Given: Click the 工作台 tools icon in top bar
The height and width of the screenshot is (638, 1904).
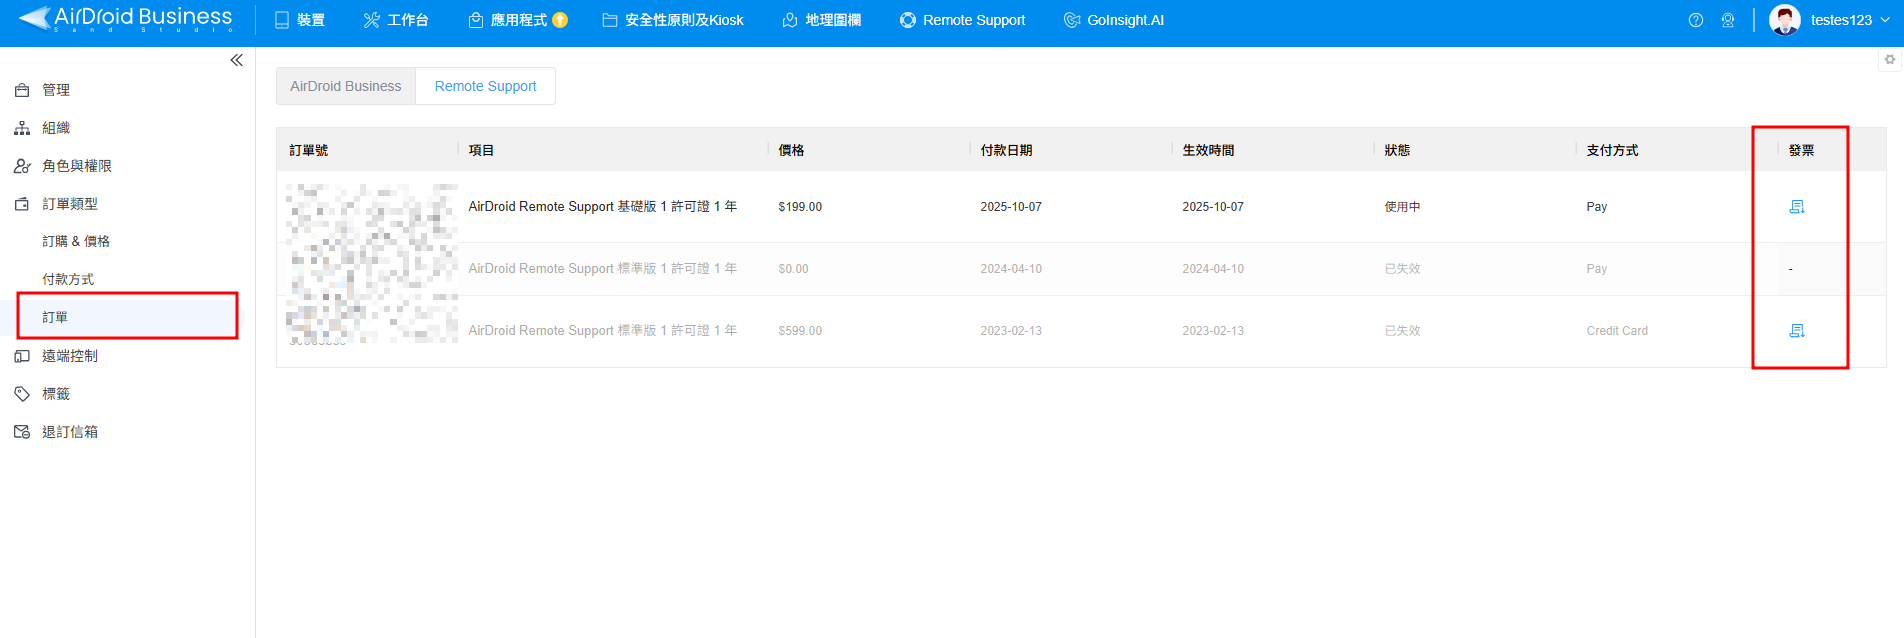Looking at the screenshot, I should pos(371,20).
